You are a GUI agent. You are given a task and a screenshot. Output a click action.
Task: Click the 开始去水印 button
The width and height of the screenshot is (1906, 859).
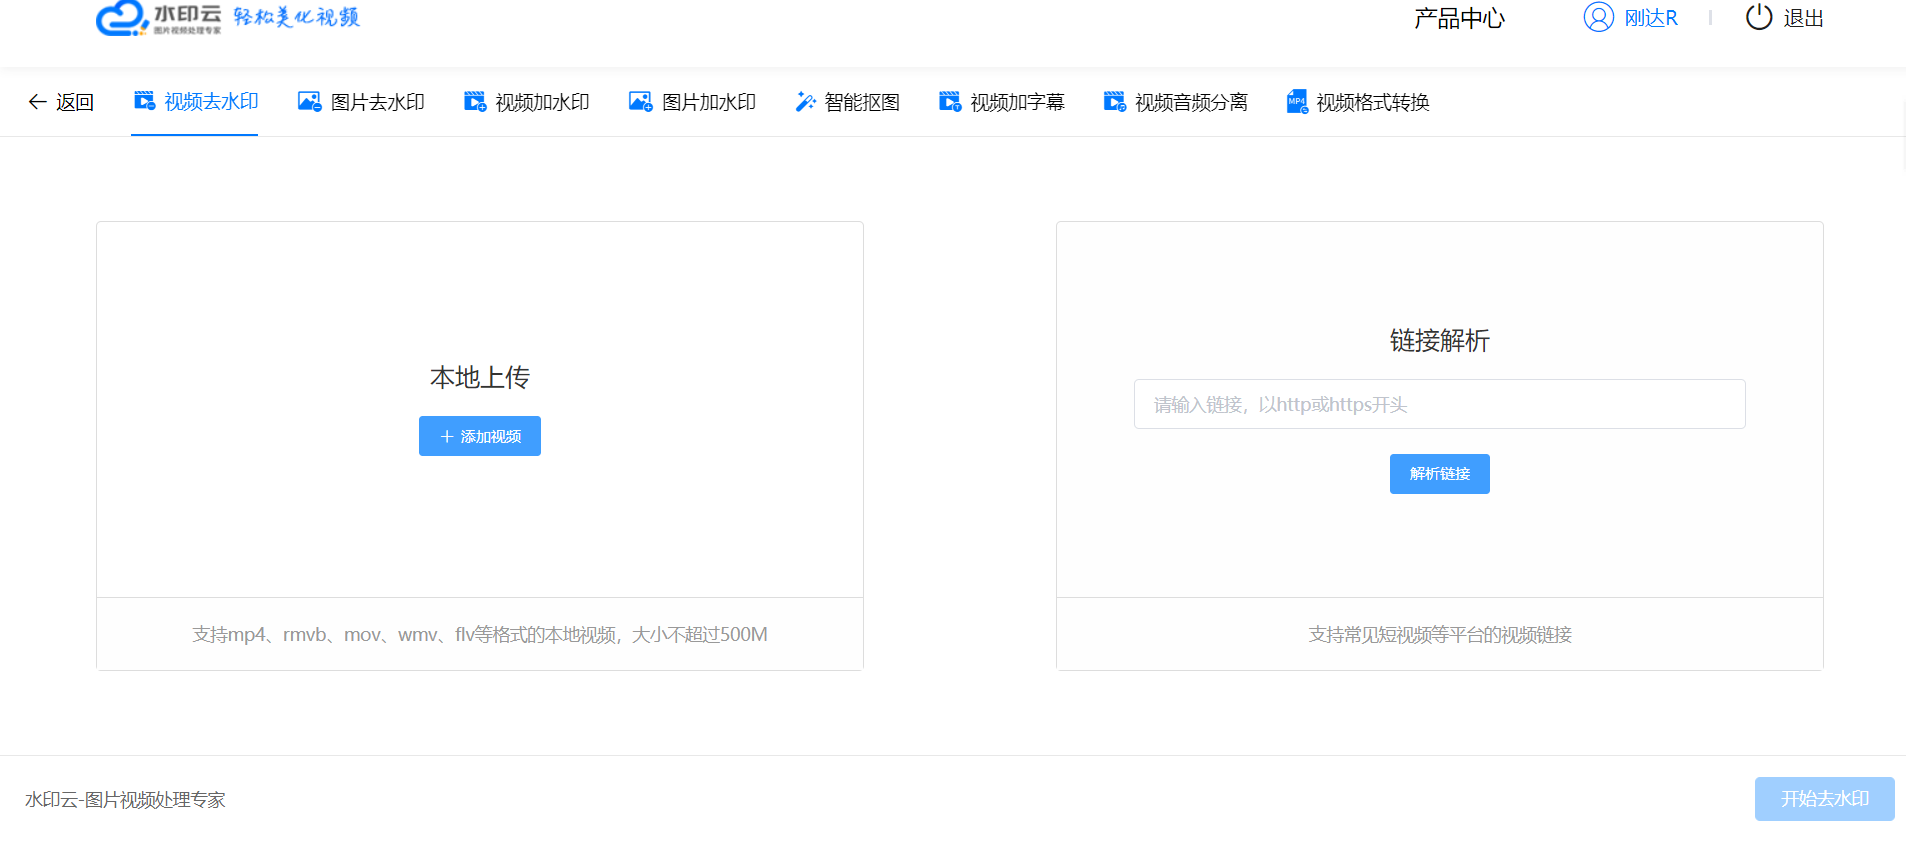1824,799
